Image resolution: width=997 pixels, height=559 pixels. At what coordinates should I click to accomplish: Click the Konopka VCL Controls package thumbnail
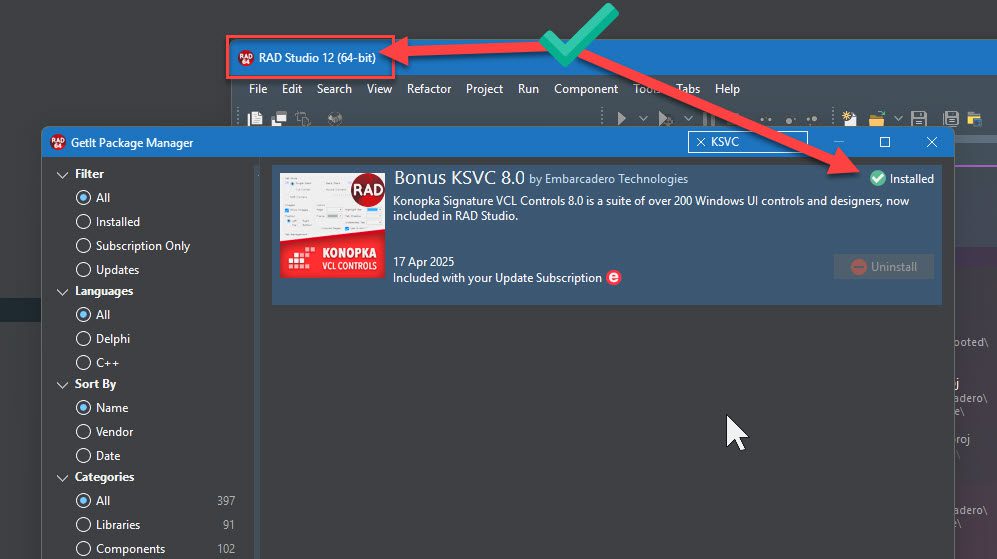333,225
